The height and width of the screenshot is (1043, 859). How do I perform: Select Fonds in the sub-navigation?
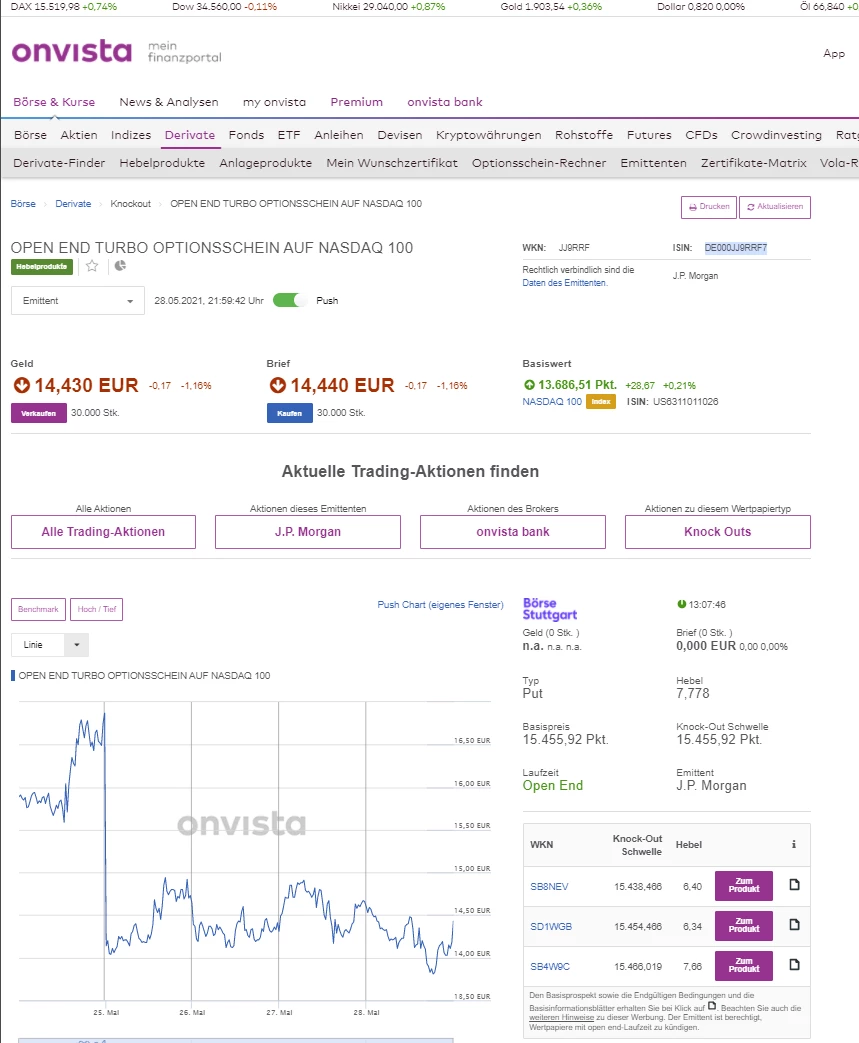coord(246,135)
